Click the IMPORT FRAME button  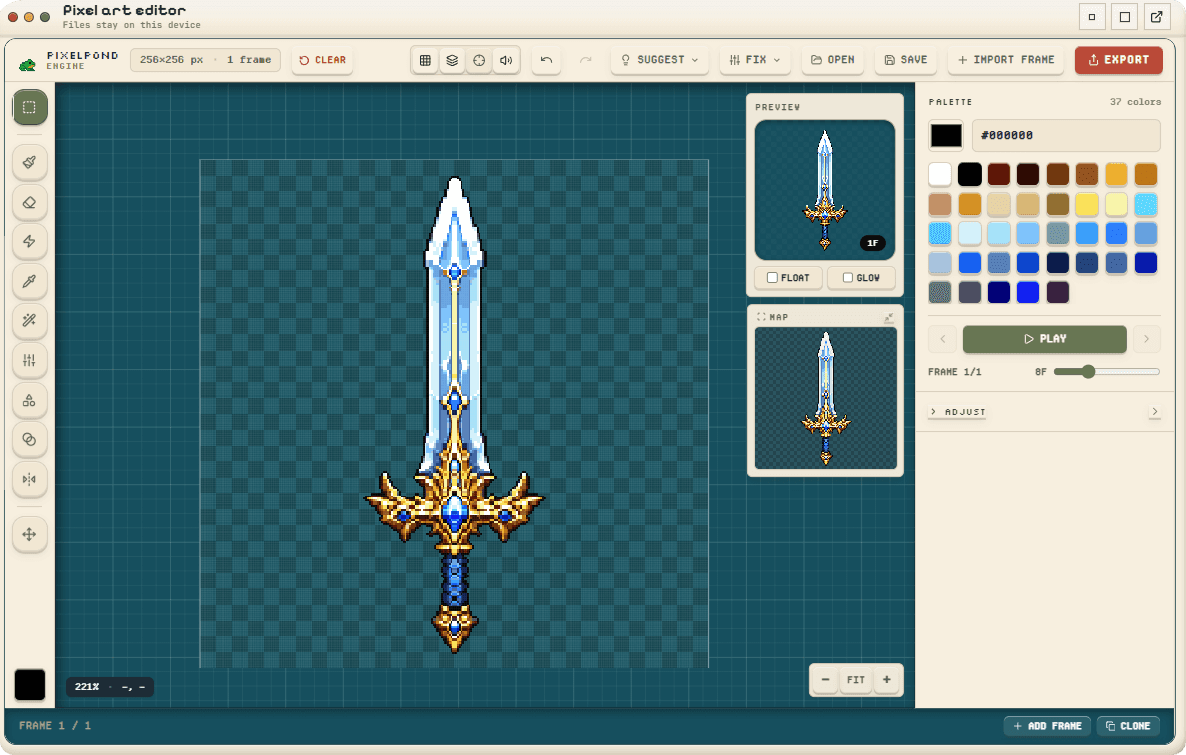tap(1005, 60)
